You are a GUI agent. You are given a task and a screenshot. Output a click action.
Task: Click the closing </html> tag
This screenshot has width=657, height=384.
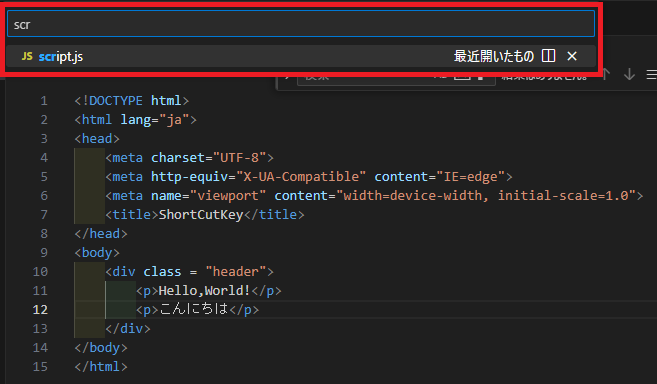click(101, 366)
